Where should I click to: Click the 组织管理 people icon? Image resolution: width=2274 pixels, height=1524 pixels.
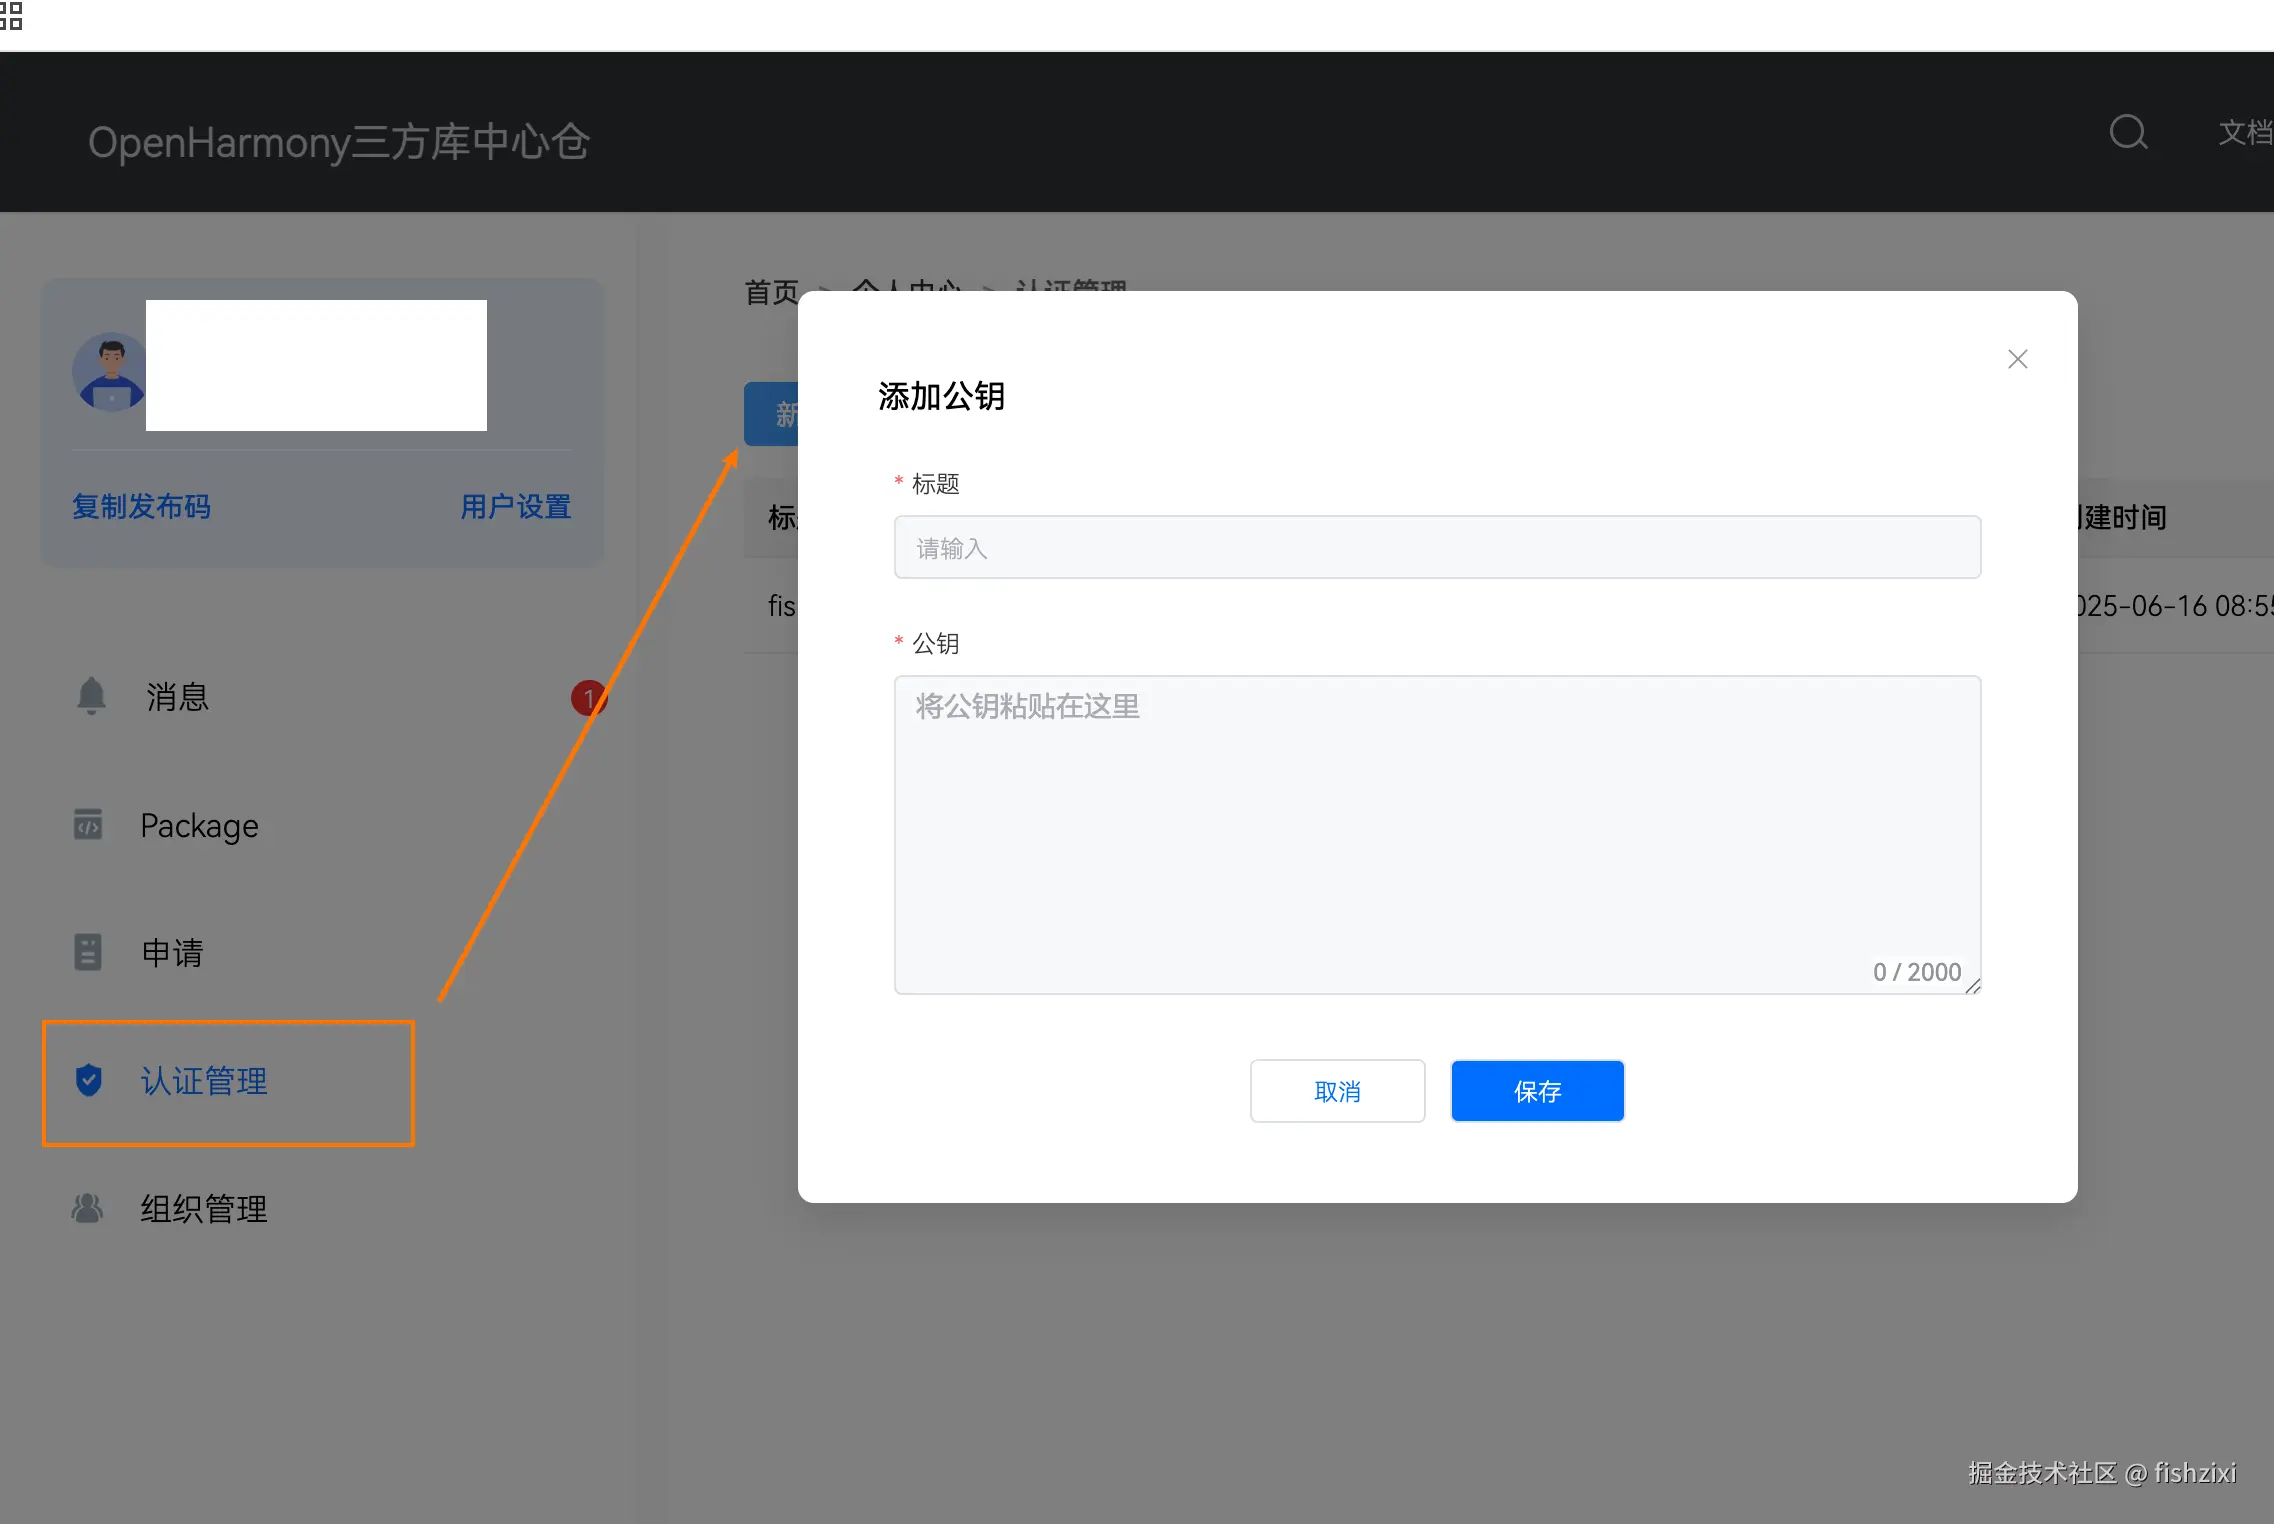pos(88,1208)
